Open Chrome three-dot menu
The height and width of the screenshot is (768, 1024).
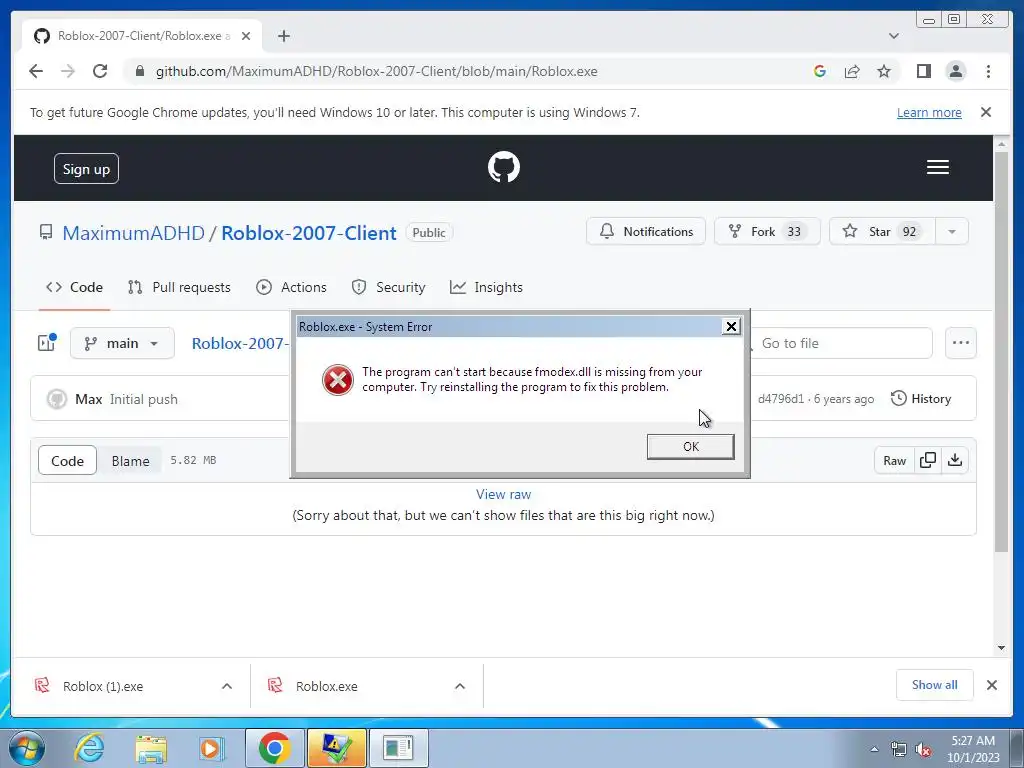click(x=988, y=71)
